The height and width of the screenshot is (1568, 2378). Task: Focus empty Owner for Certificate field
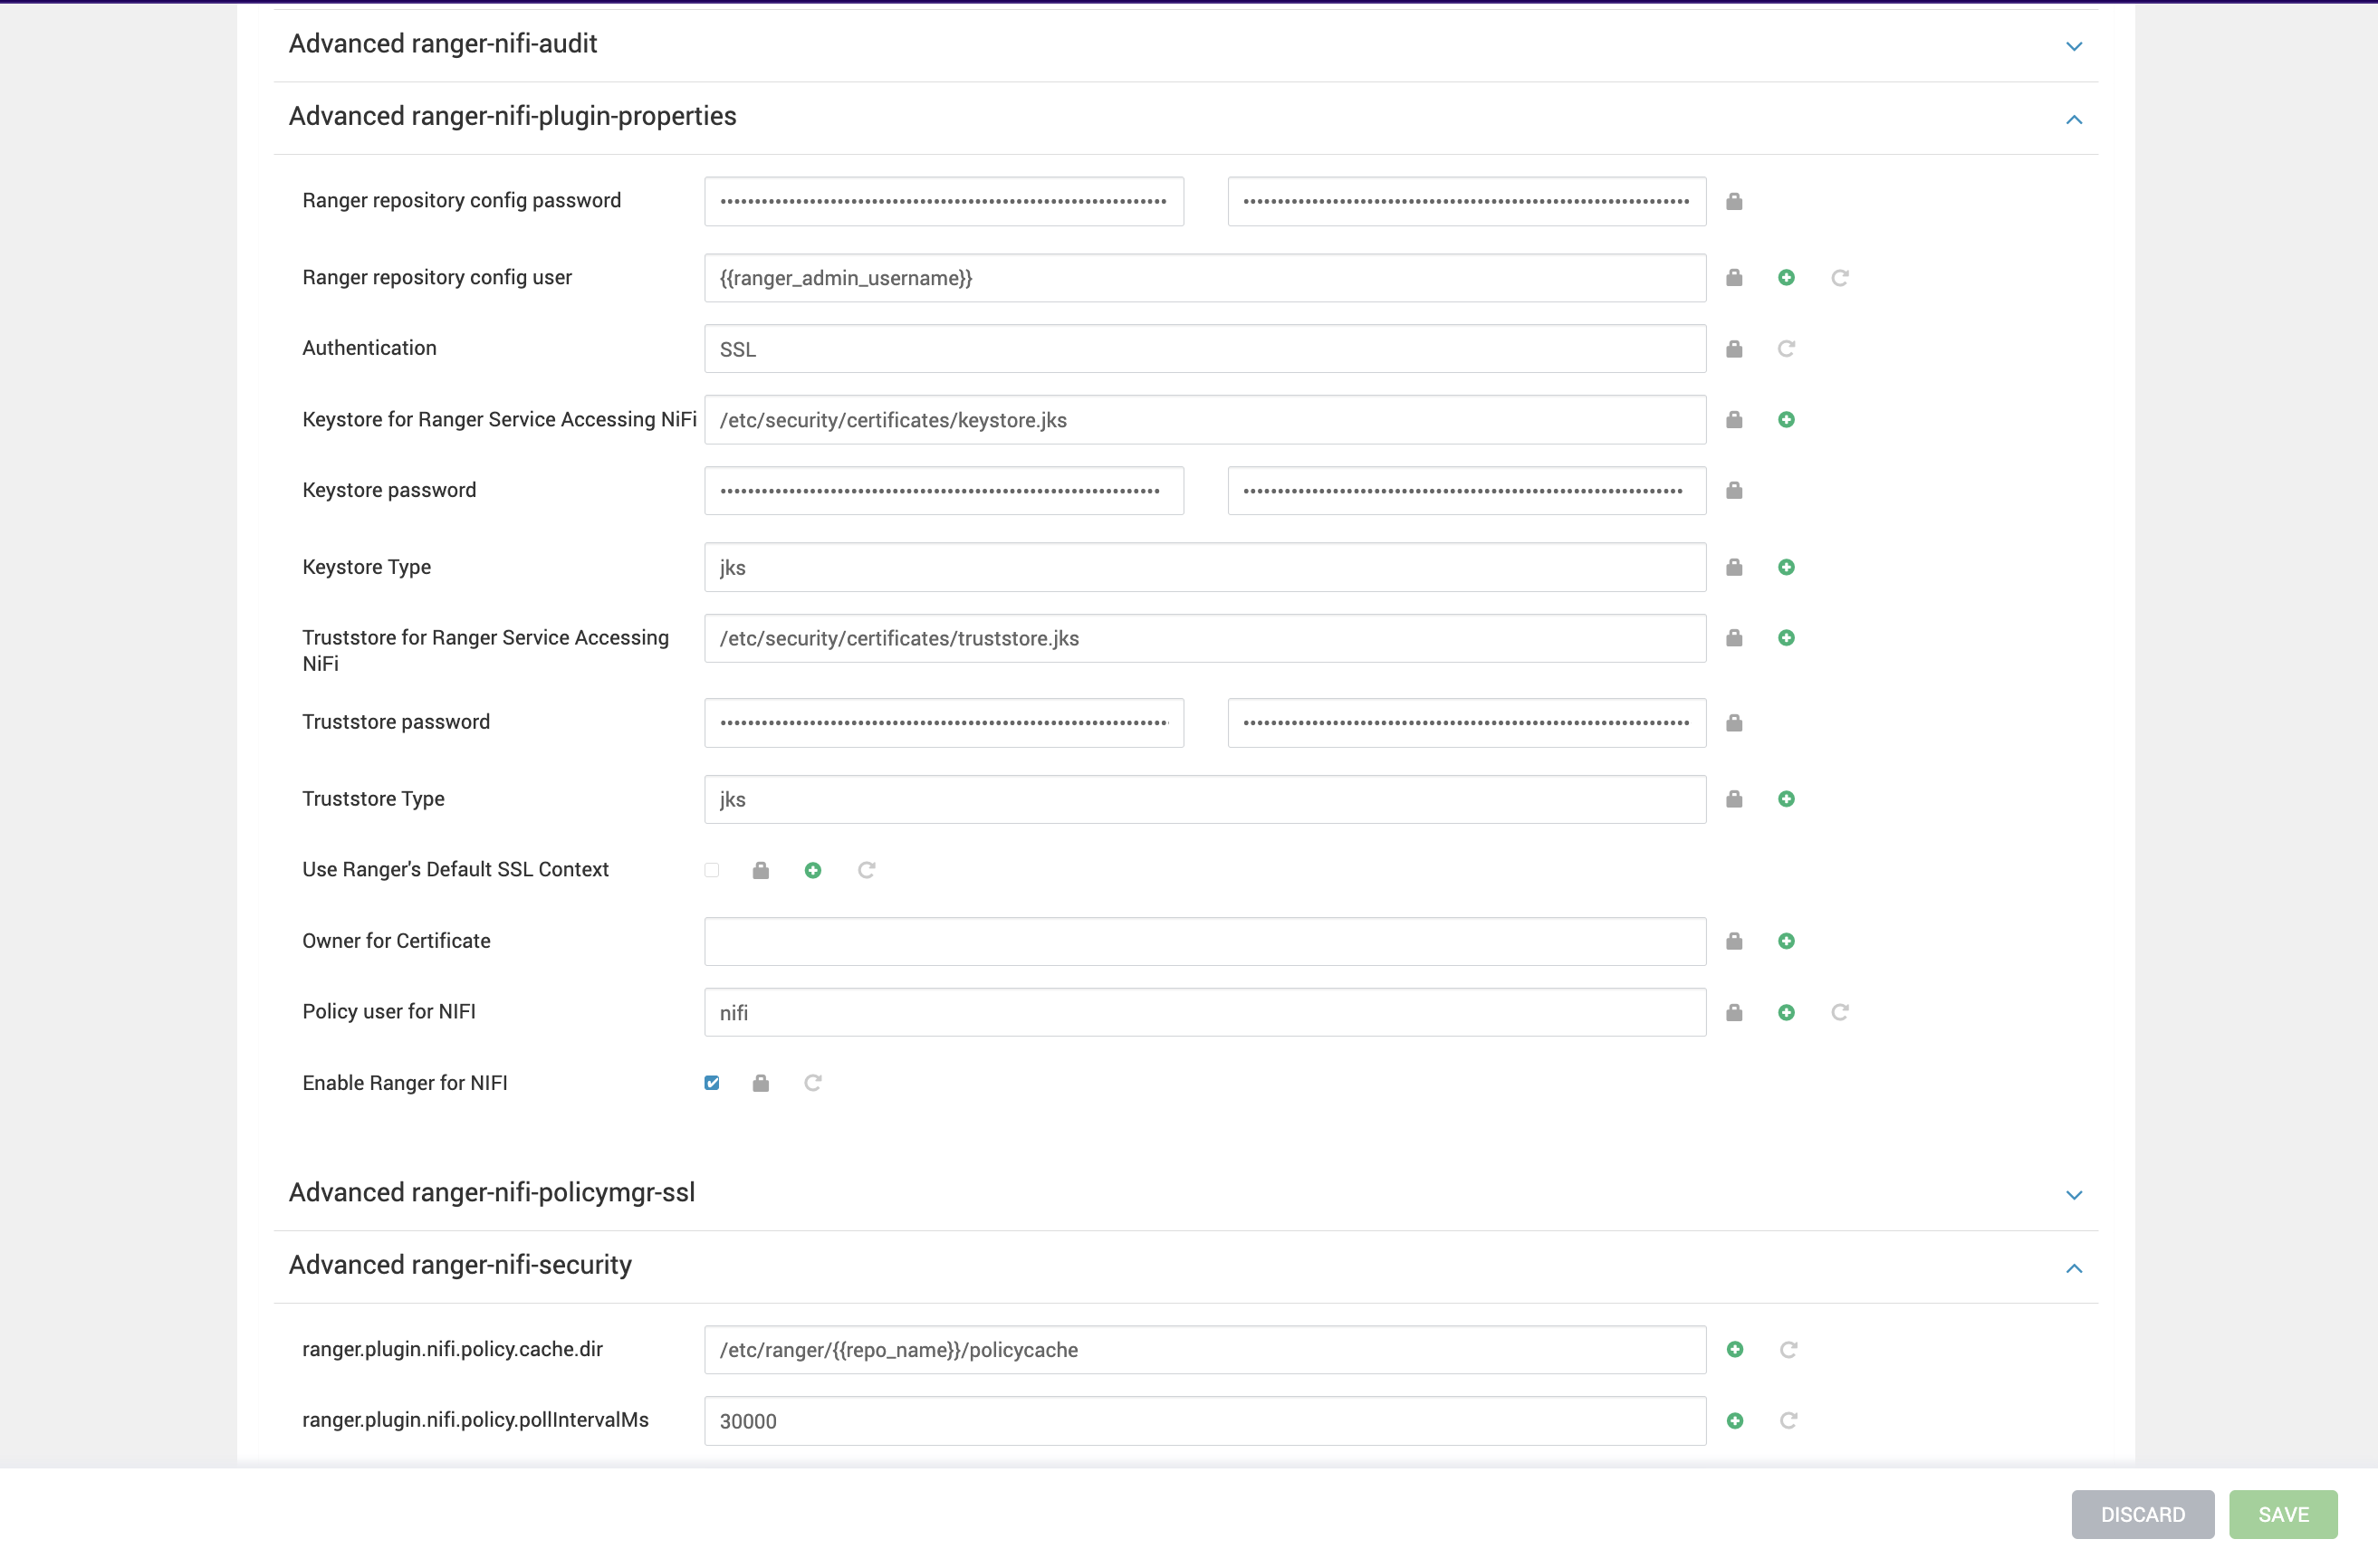click(1204, 942)
